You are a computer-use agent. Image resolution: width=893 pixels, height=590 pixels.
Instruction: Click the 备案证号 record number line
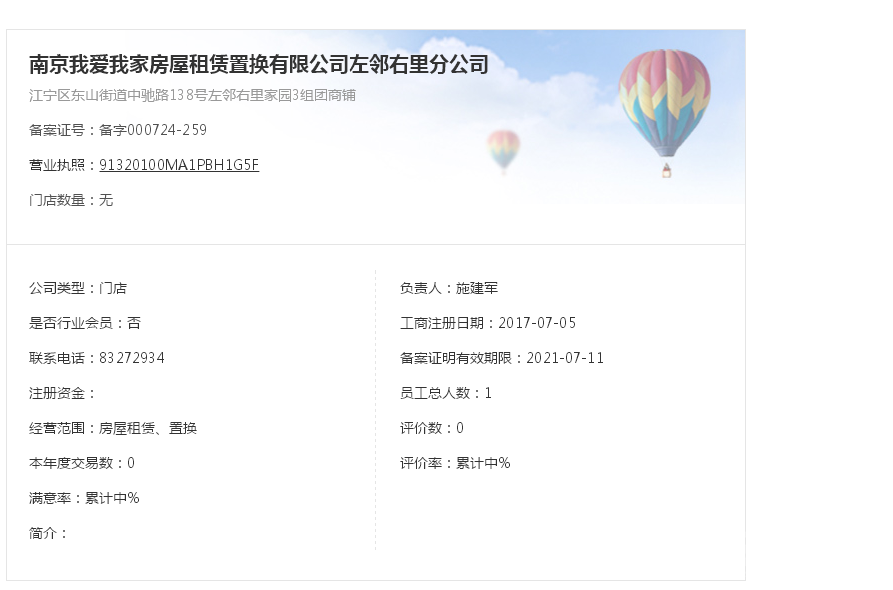click(118, 130)
